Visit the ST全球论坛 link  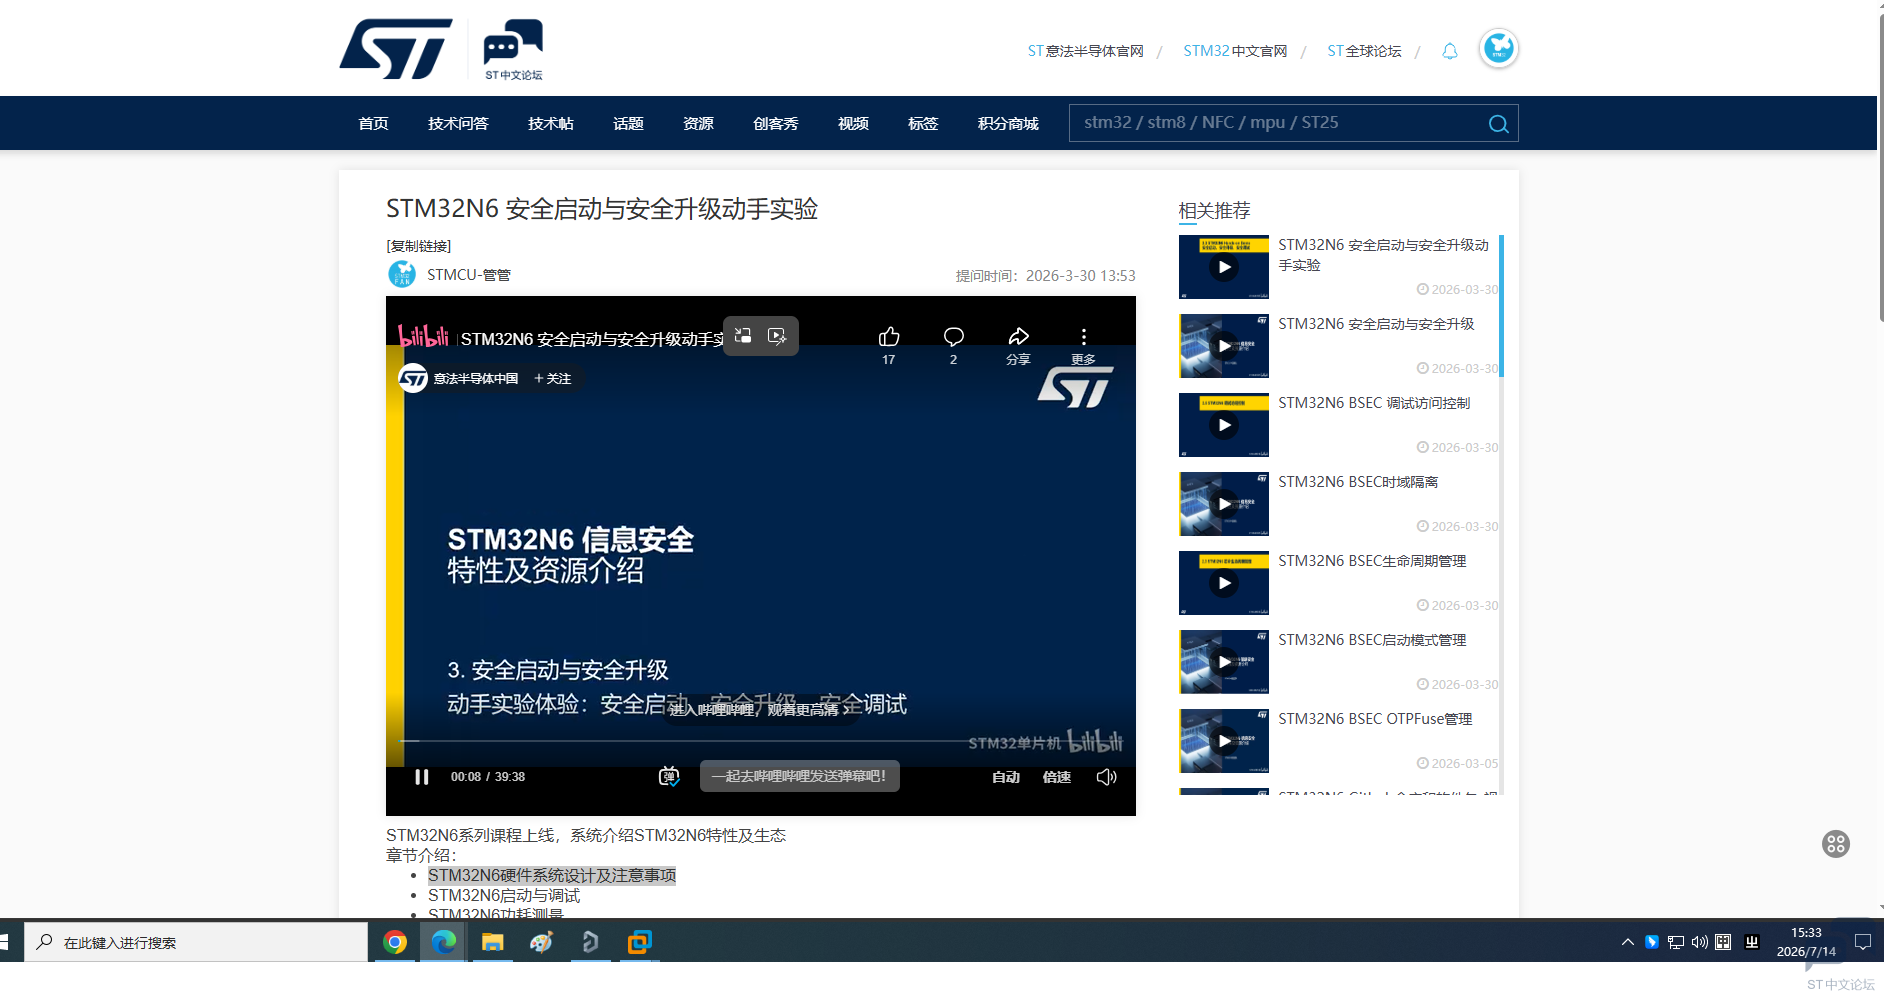(x=1364, y=51)
